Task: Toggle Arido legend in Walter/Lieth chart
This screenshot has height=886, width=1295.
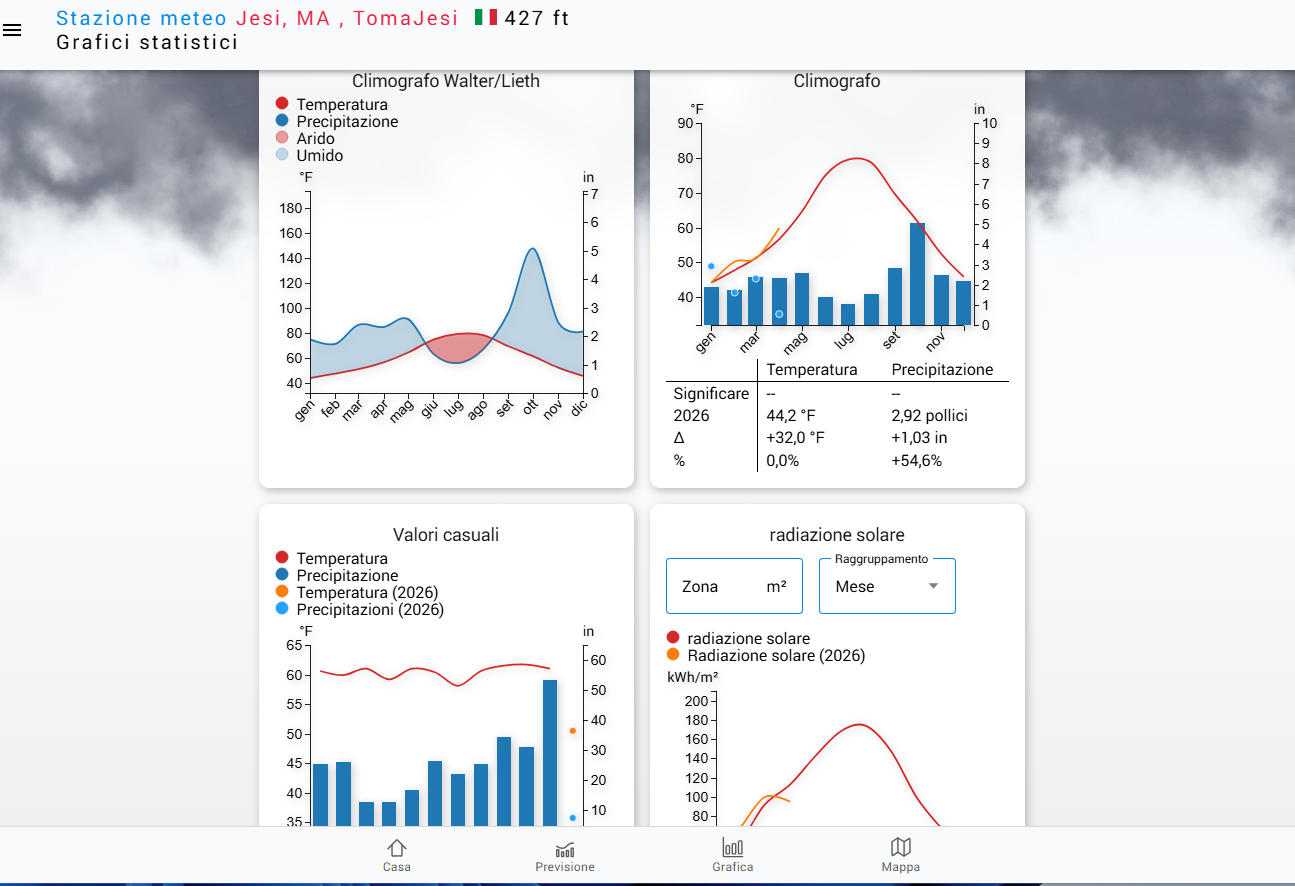Action: click(282, 139)
